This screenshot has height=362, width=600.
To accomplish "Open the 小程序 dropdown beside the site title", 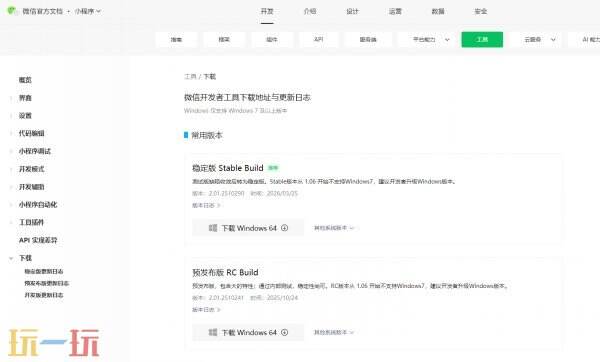I will click(x=88, y=11).
